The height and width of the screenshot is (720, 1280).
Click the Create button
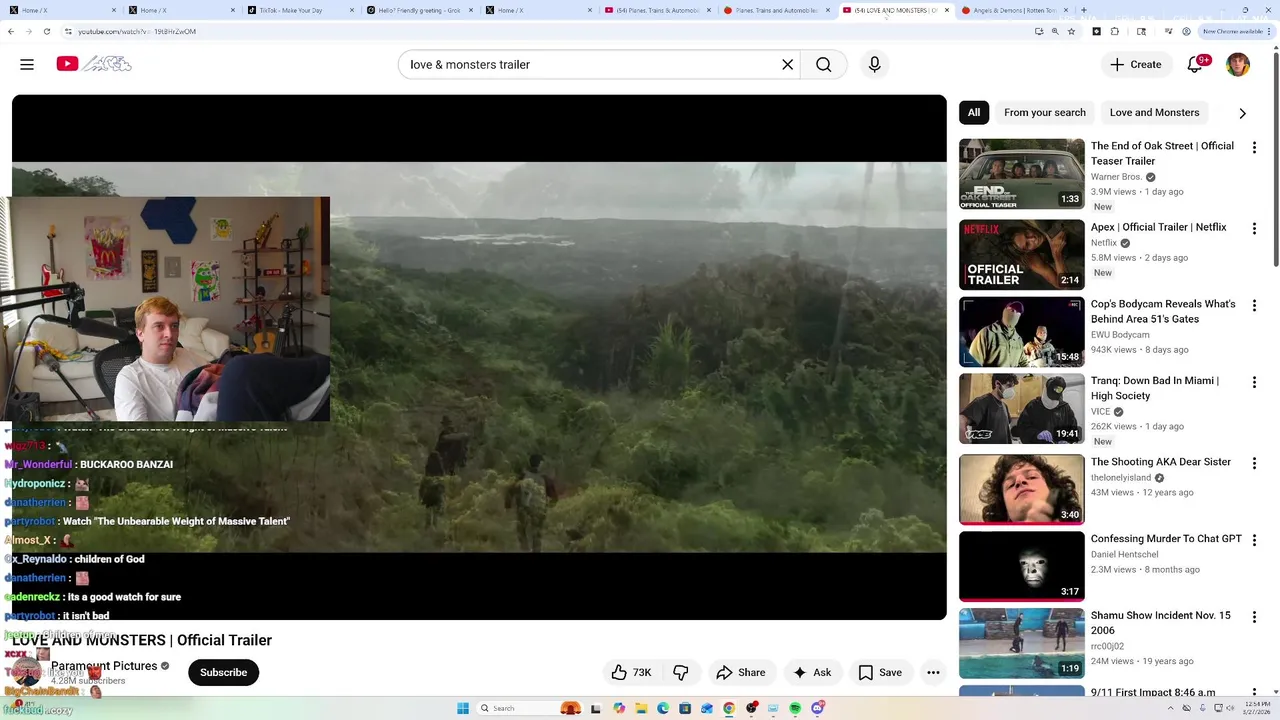click(x=1135, y=64)
